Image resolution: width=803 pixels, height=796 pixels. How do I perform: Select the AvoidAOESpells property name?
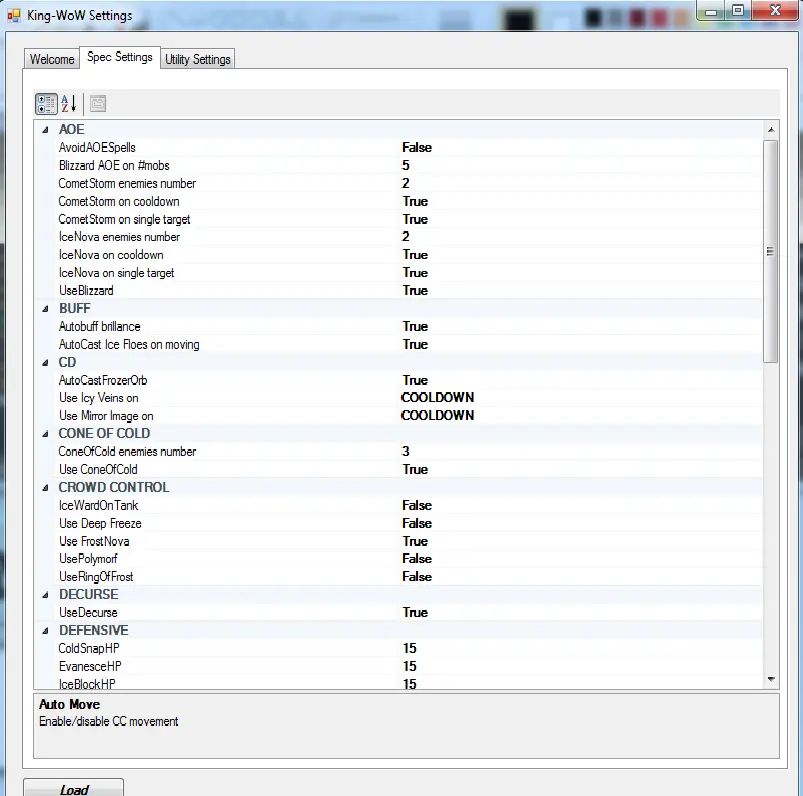click(x=97, y=148)
